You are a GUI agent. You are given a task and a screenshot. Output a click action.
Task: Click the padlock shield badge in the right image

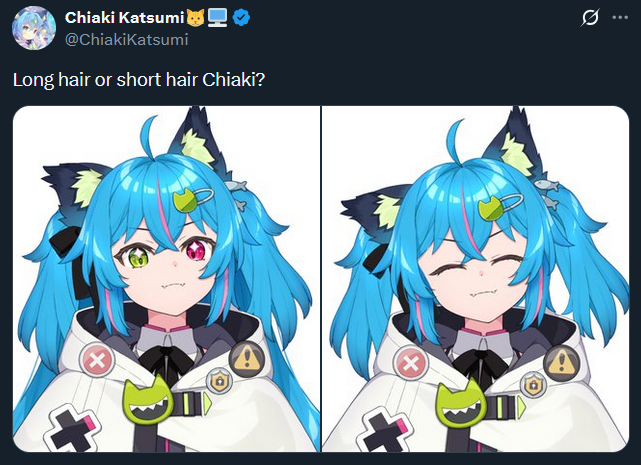pyautogui.click(x=533, y=384)
